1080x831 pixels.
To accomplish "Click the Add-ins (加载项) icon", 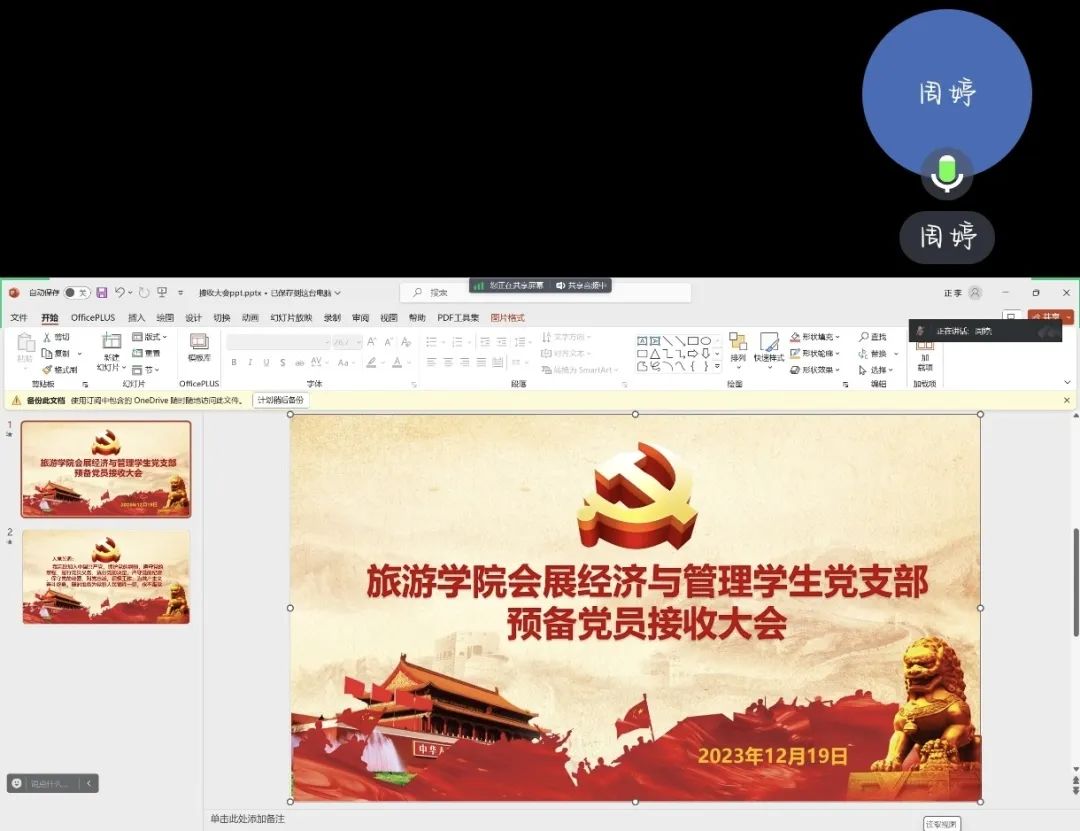I will point(925,346).
